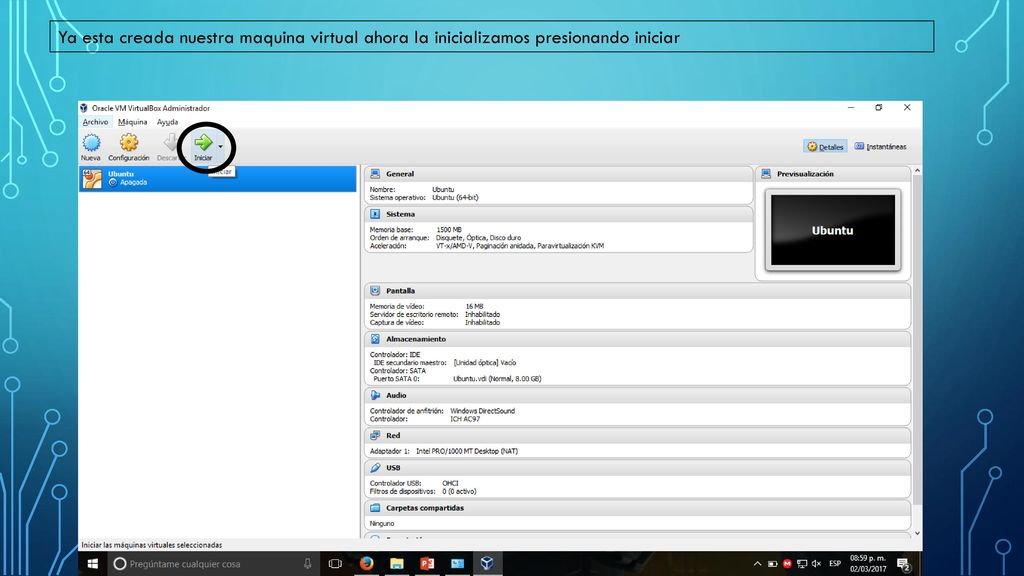
Task: Open the Almacenamiento section header
Action: point(637,339)
